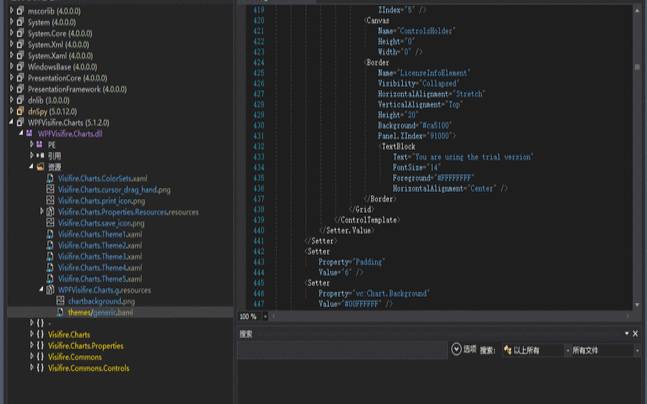Open the 所有文件 search scope dropdown
647x404 pixels.
point(602,351)
